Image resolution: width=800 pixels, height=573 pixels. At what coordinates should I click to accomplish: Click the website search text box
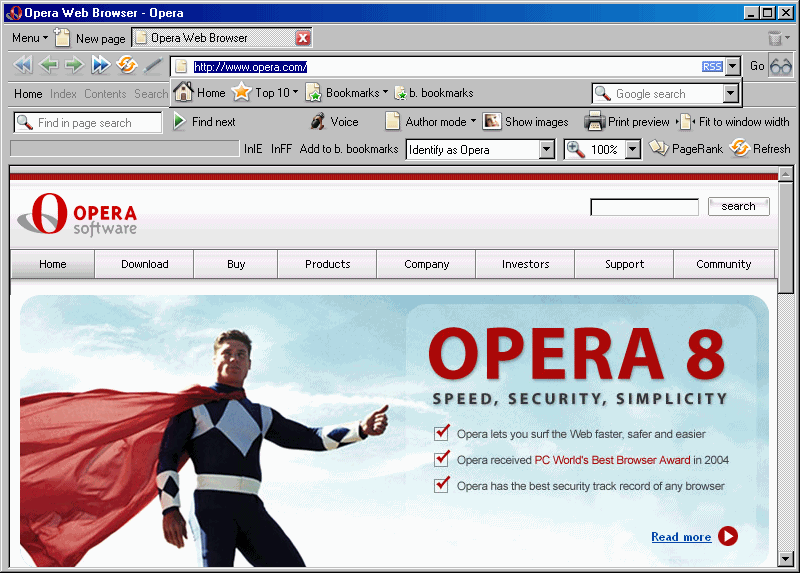(644, 207)
